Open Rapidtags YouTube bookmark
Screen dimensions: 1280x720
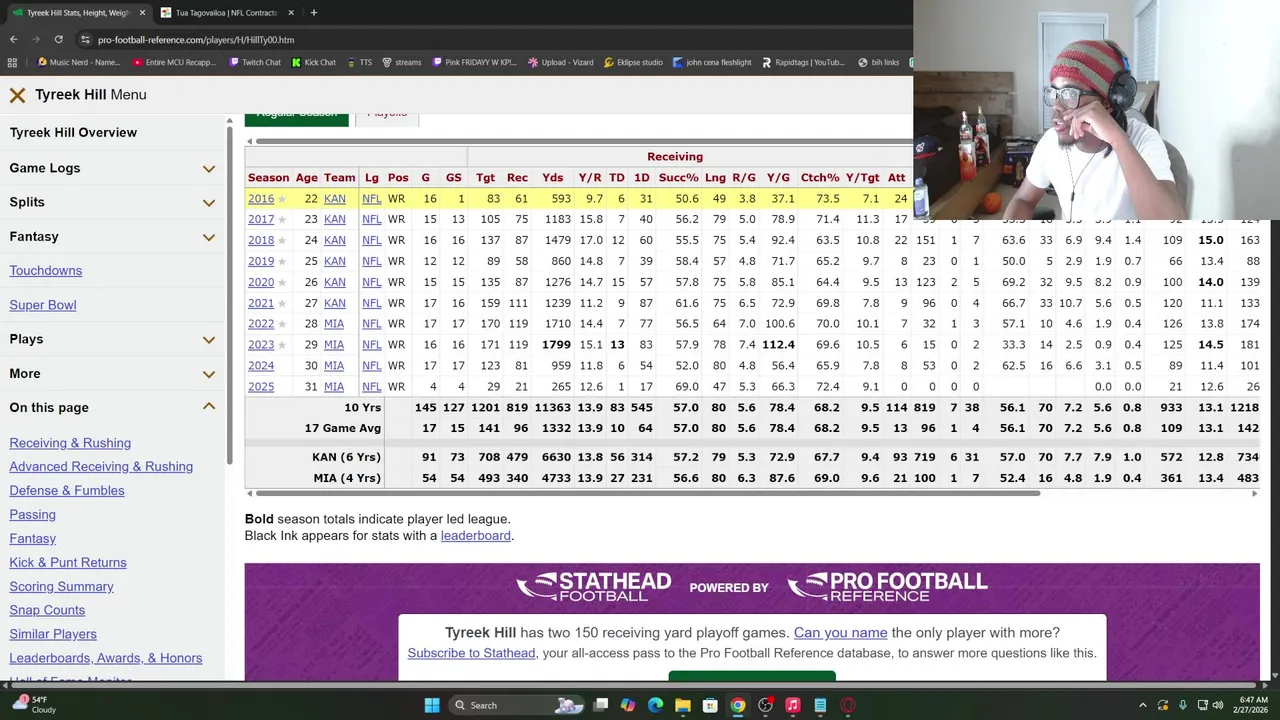[x=803, y=62]
